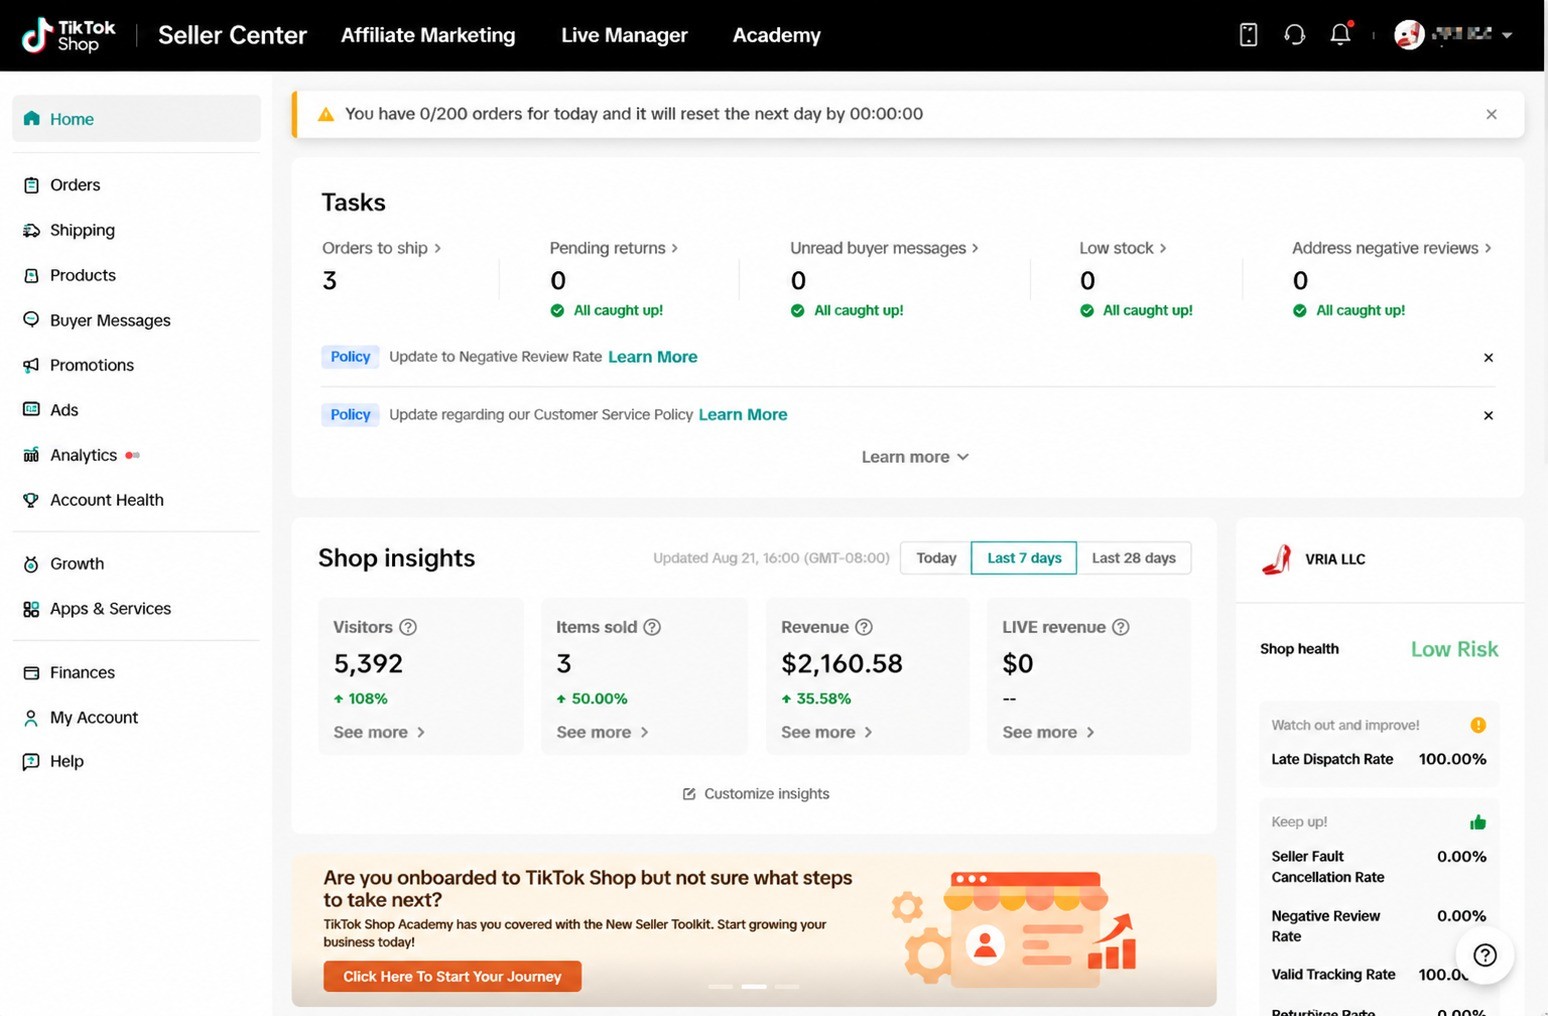Click the Revenue help question icon
The width and height of the screenshot is (1548, 1016).
[x=864, y=627]
